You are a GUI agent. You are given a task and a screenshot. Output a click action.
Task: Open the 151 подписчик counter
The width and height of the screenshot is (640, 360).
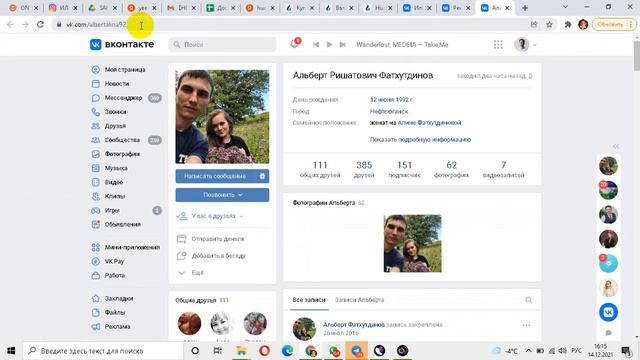[404, 169]
